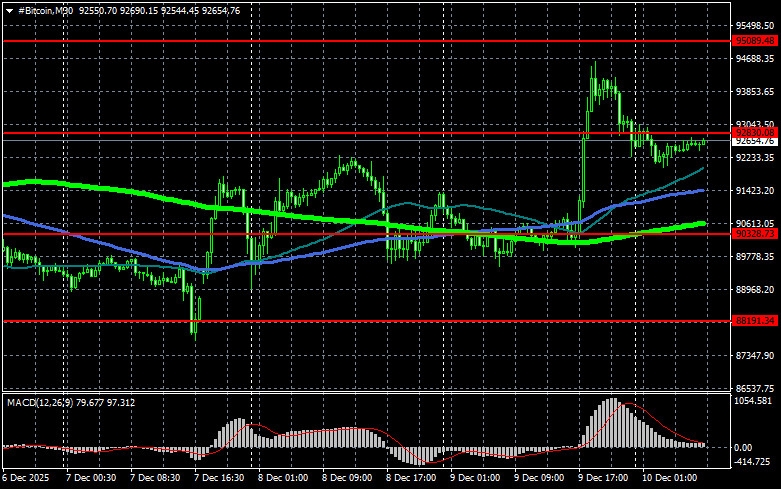
Task: Click the 9 Dec 01:00 time axis label
Action: point(475,478)
